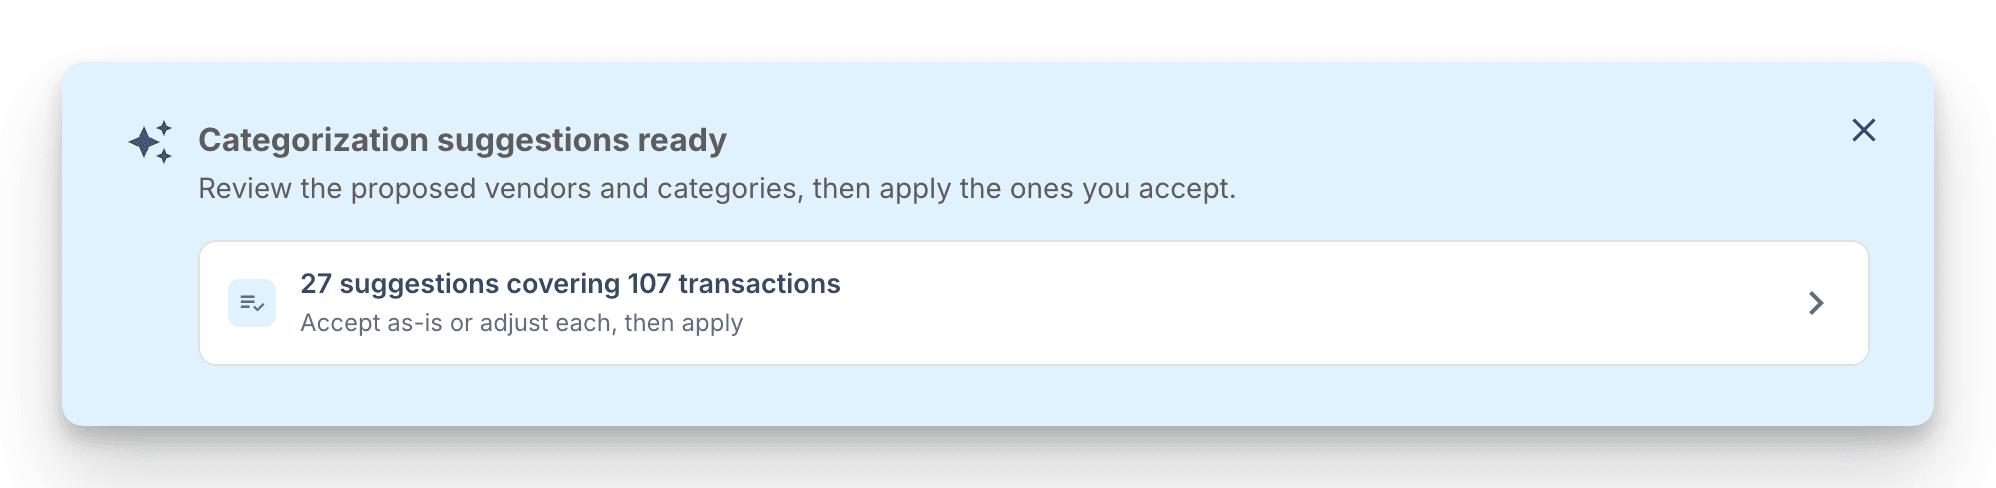
Task: Click the '107 transactions' text
Action: coord(734,284)
